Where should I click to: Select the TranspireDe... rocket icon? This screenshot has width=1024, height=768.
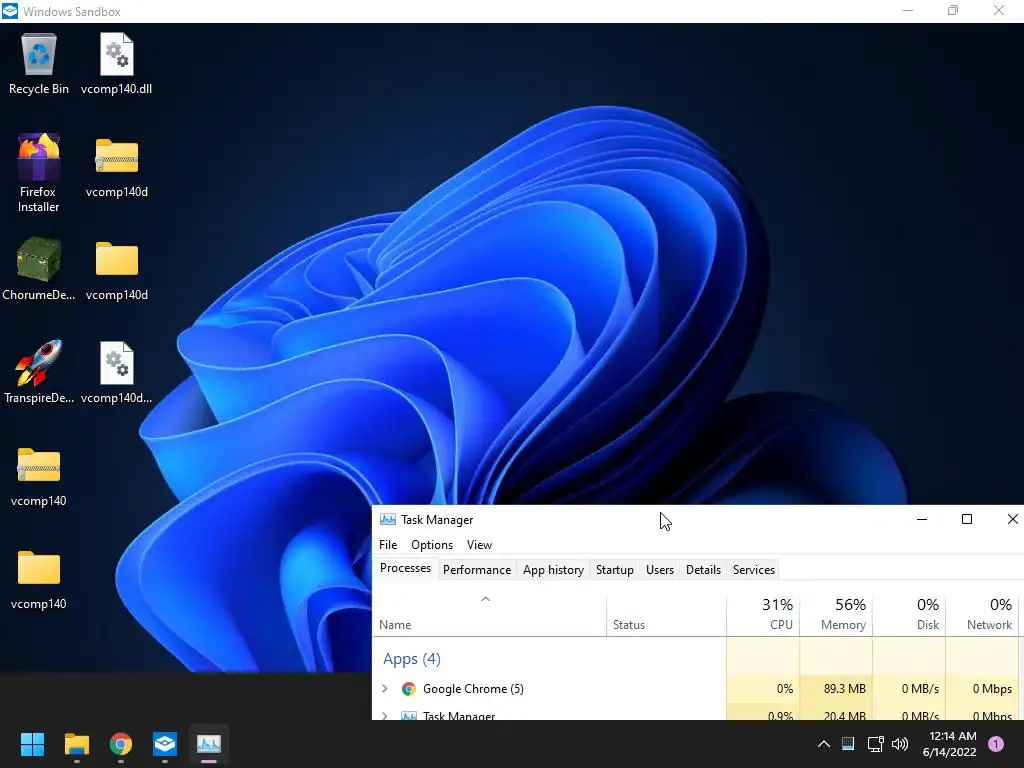[39, 372]
